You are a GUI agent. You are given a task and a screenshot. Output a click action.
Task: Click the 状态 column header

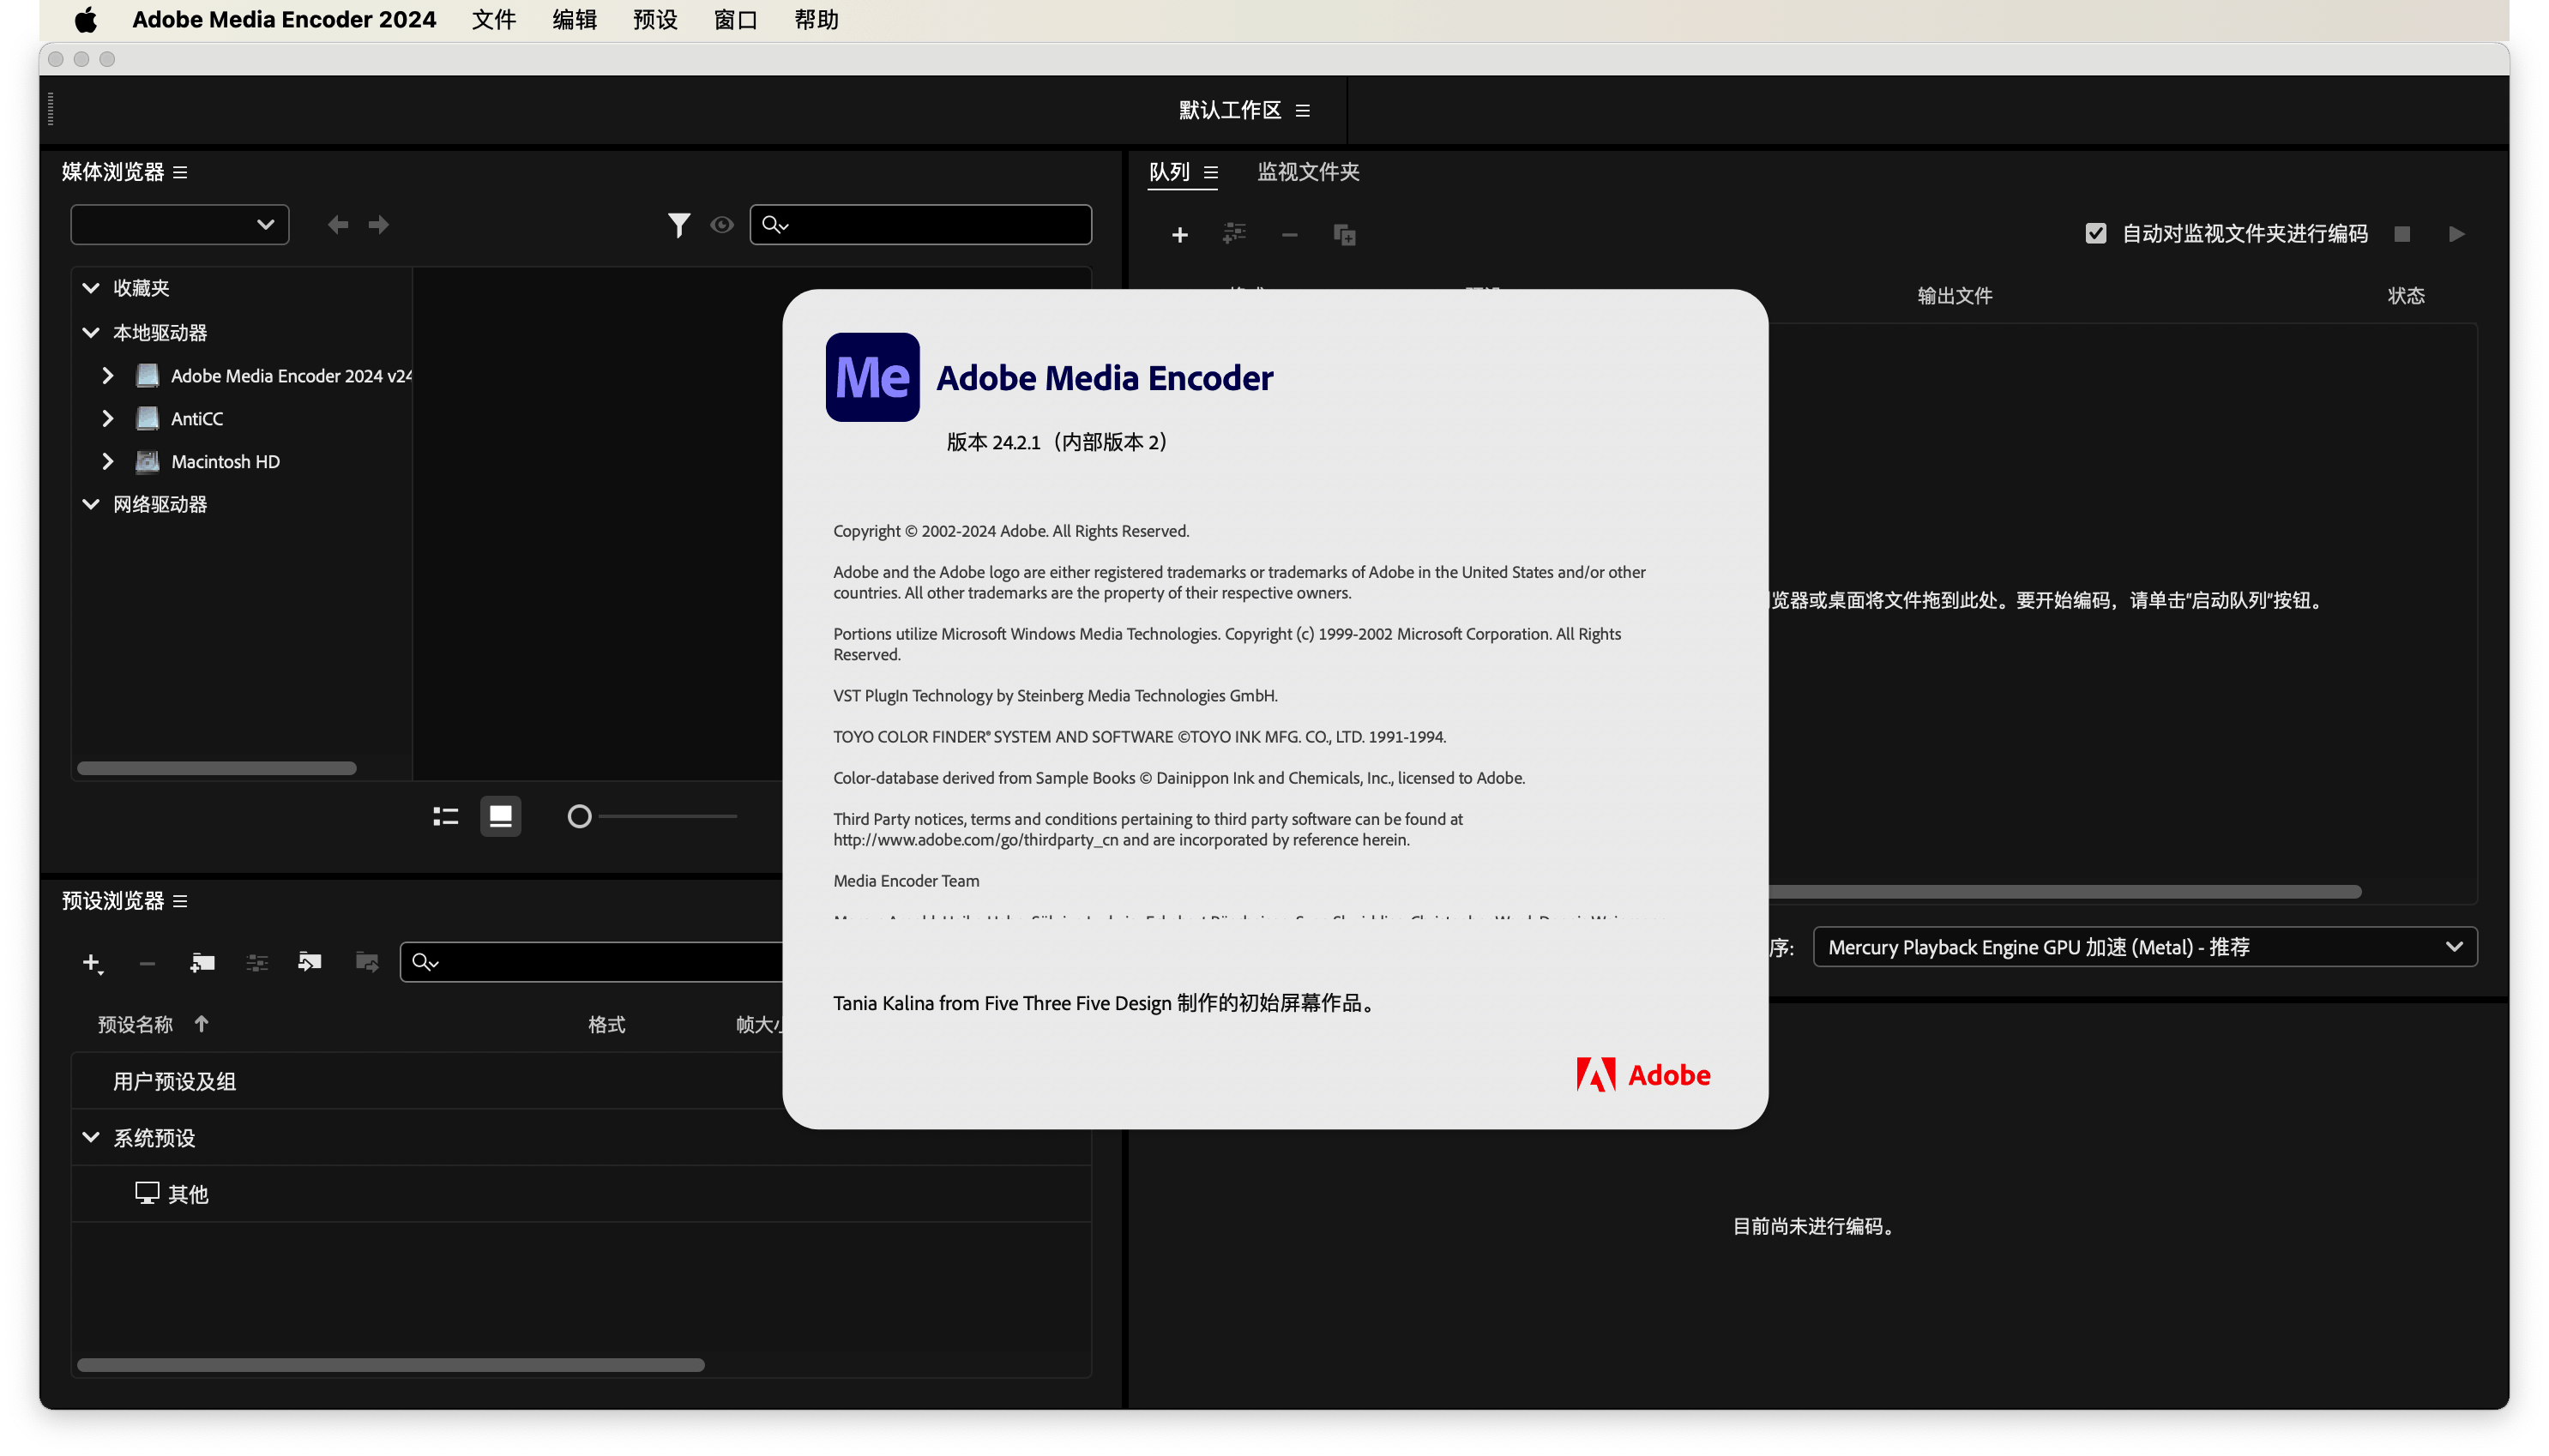click(x=2405, y=296)
